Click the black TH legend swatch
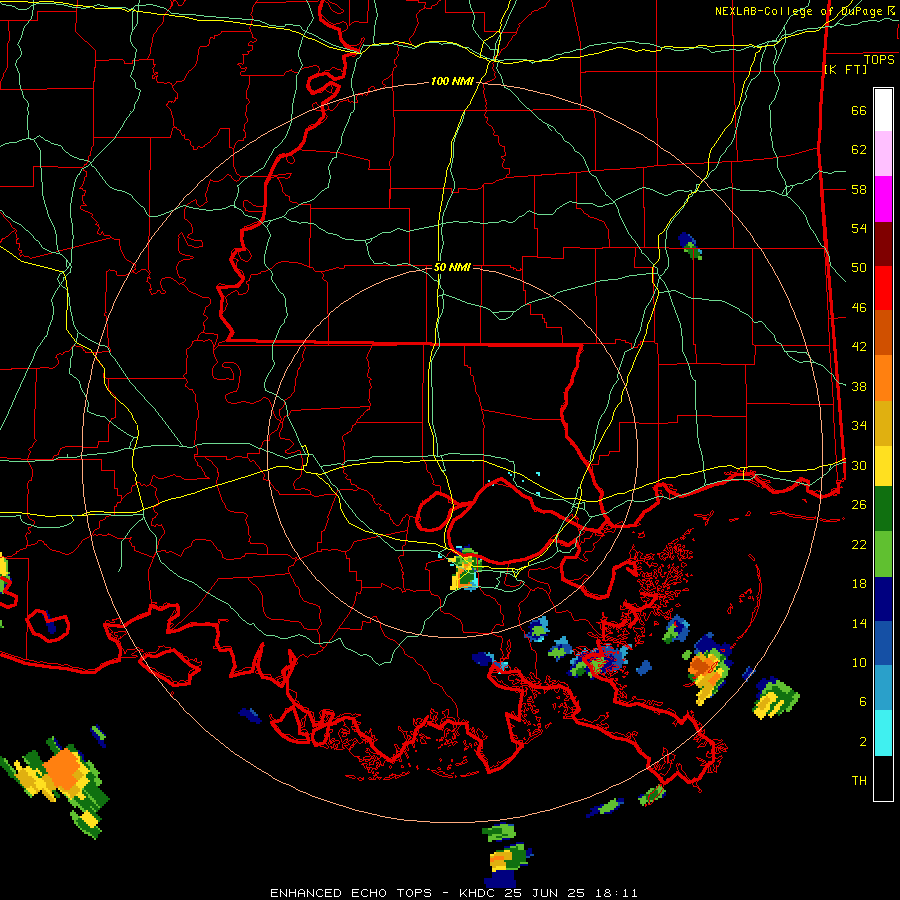This screenshot has width=900, height=900. click(x=883, y=778)
